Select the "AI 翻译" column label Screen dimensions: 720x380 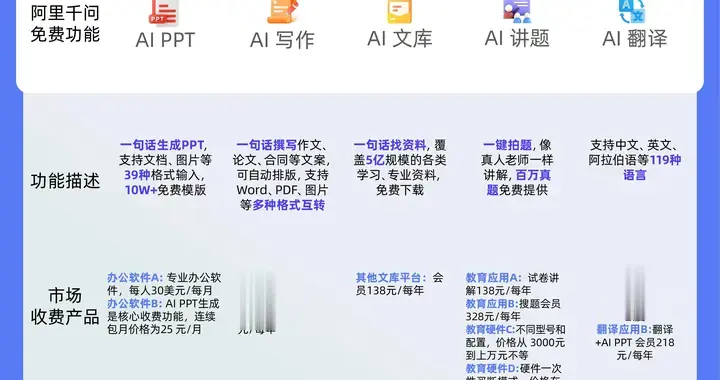635,39
